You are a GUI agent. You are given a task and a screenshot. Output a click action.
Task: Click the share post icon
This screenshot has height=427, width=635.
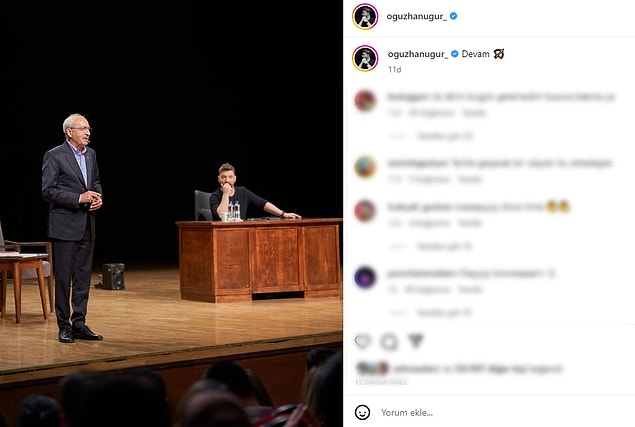coord(416,341)
